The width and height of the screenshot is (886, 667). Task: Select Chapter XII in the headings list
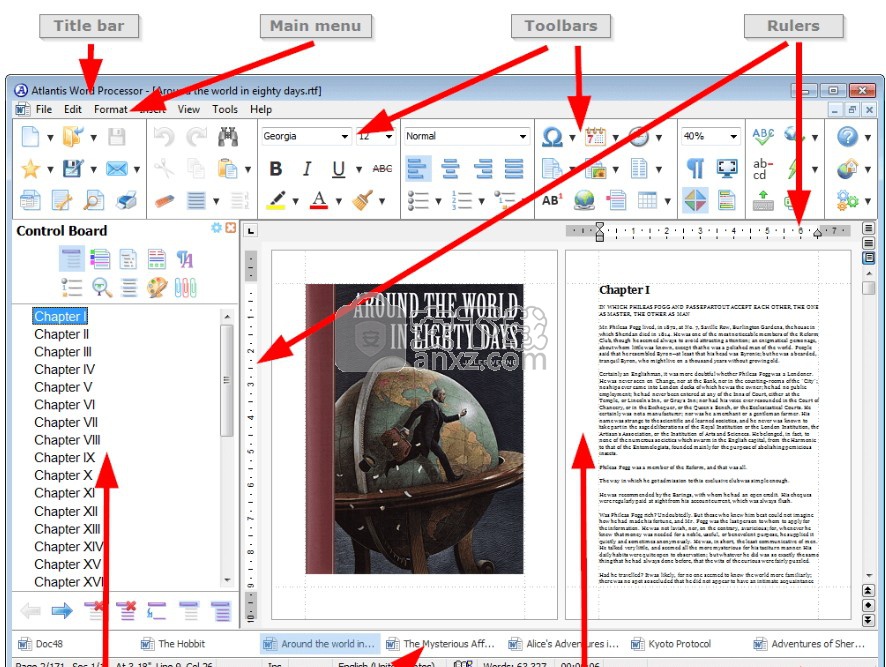(x=66, y=511)
